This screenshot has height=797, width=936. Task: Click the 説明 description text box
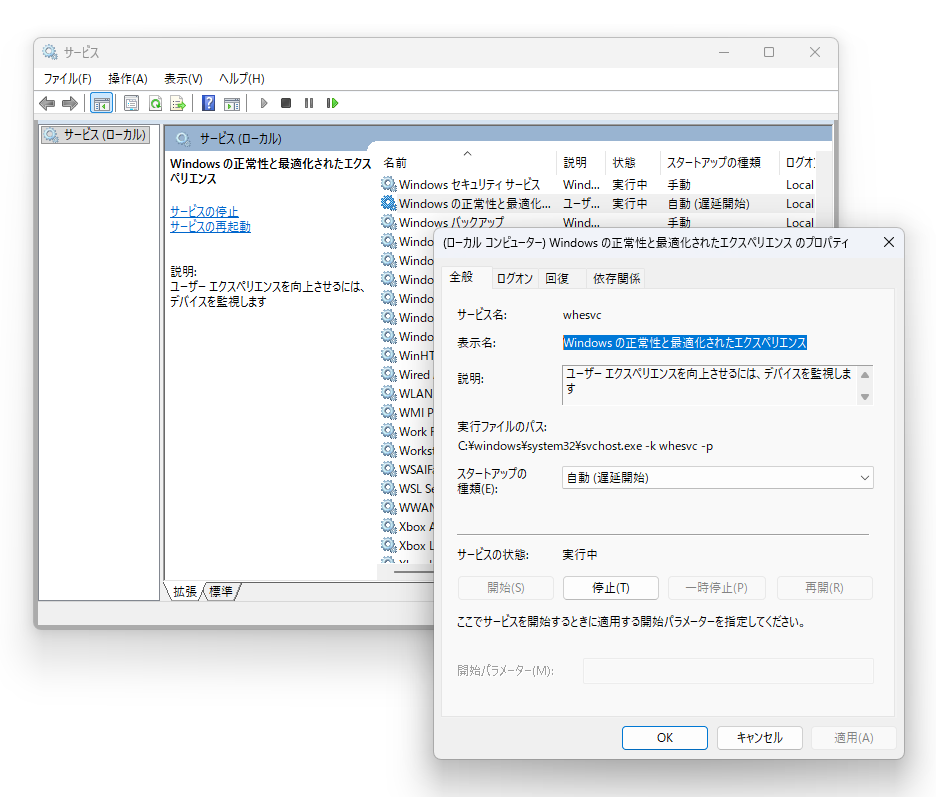(x=709, y=385)
